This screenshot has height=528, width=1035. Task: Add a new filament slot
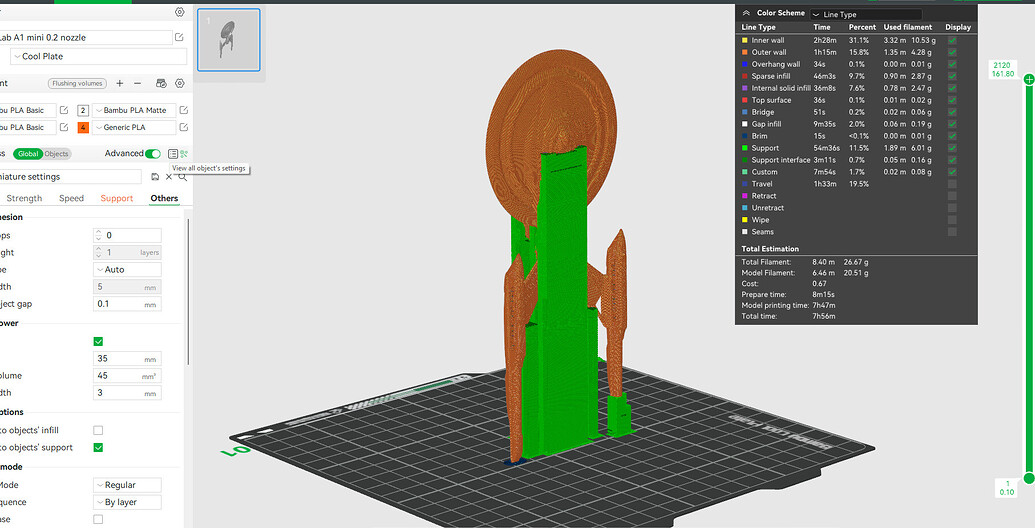pyautogui.click(x=119, y=83)
